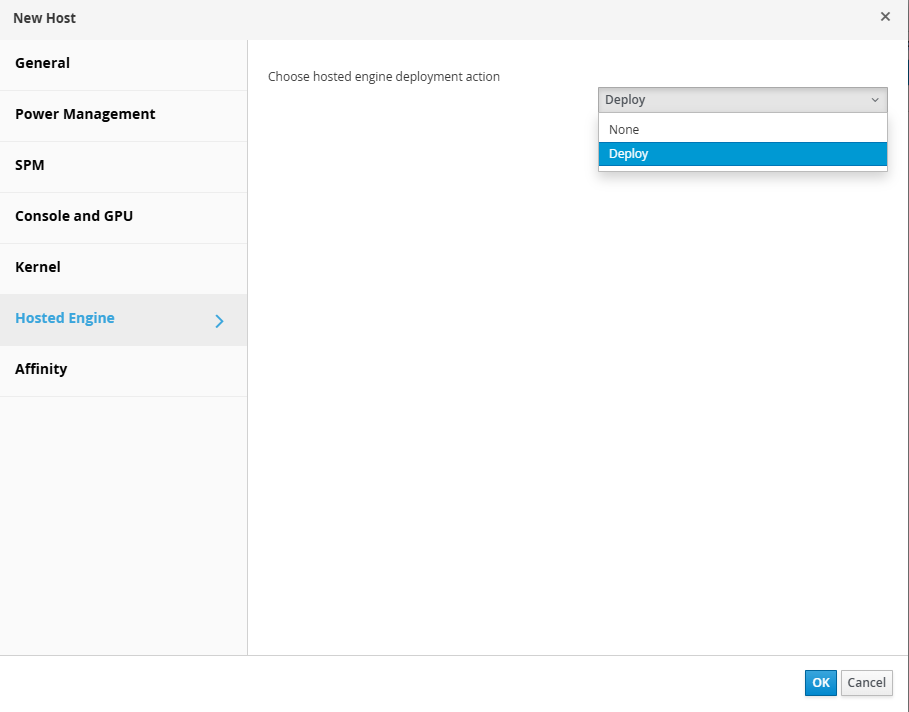
Task: Click the dropdown caret in deployment selector
Action: [875, 100]
